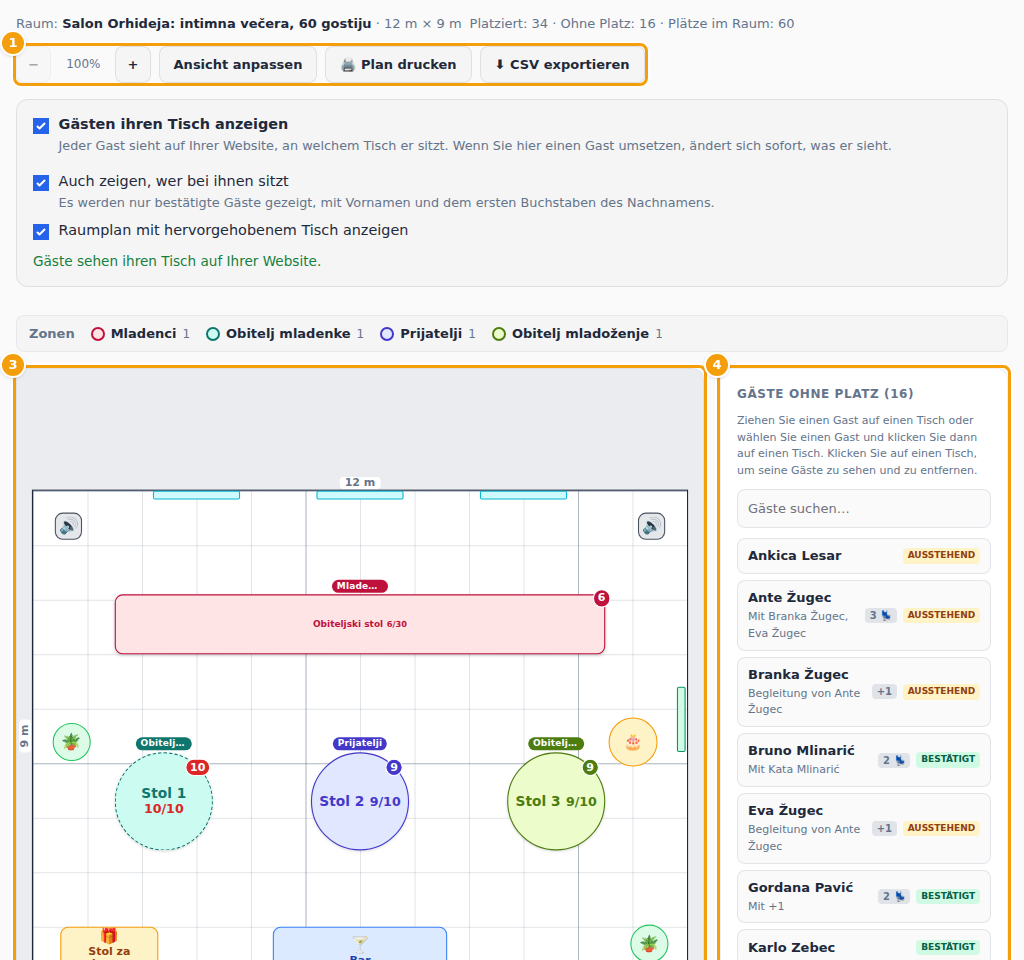Click the Obiteljski stol 6/30 table
This screenshot has height=960, width=1024.
click(360, 624)
